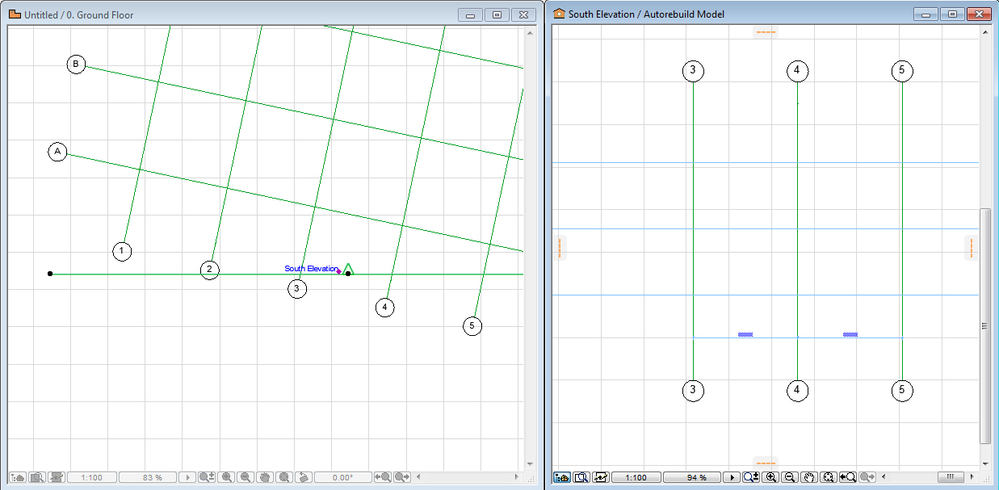Select bottom grid marker 4 in South Elevation
999x490 pixels.
(x=797, y=390)
